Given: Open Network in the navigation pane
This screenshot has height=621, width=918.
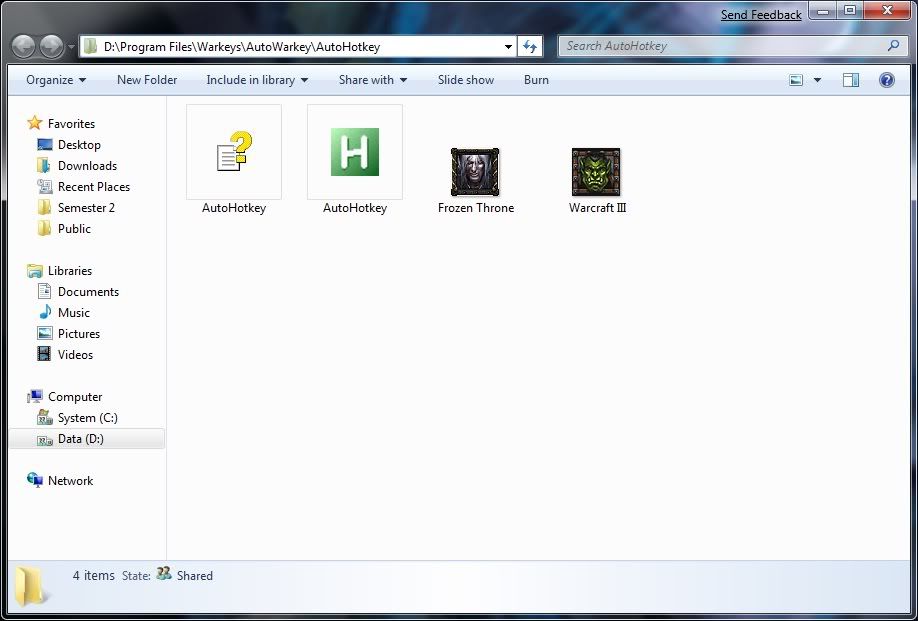Looking at the screenshot, I should point(70,481).
